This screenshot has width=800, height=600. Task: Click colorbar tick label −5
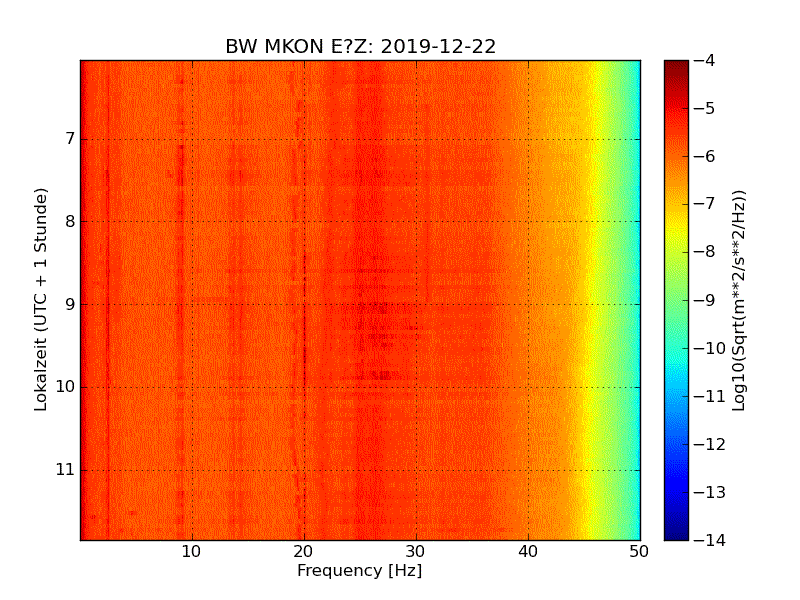pyautogui.click(x=705, y=109)
